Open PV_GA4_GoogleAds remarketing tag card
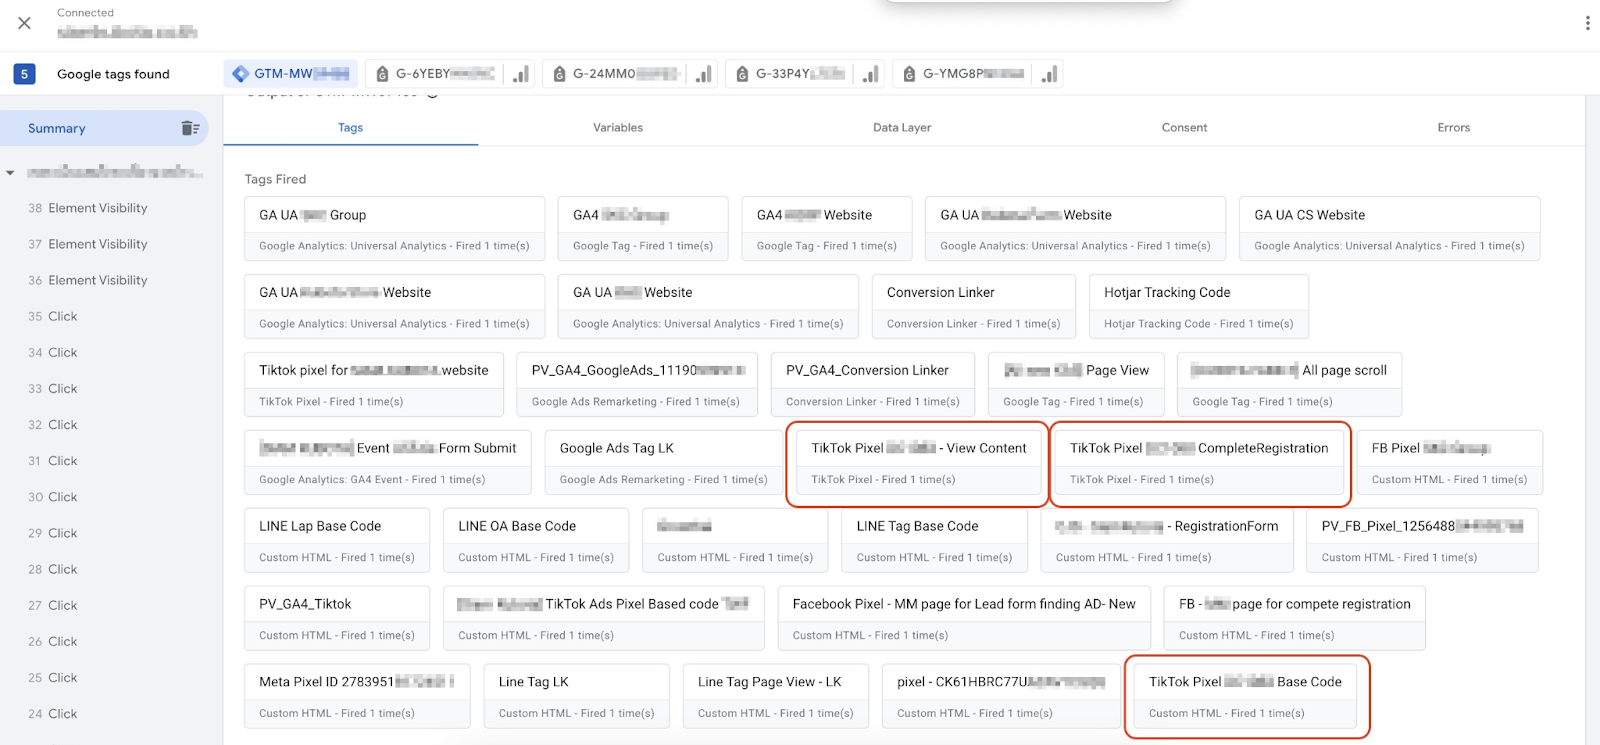 636,385
